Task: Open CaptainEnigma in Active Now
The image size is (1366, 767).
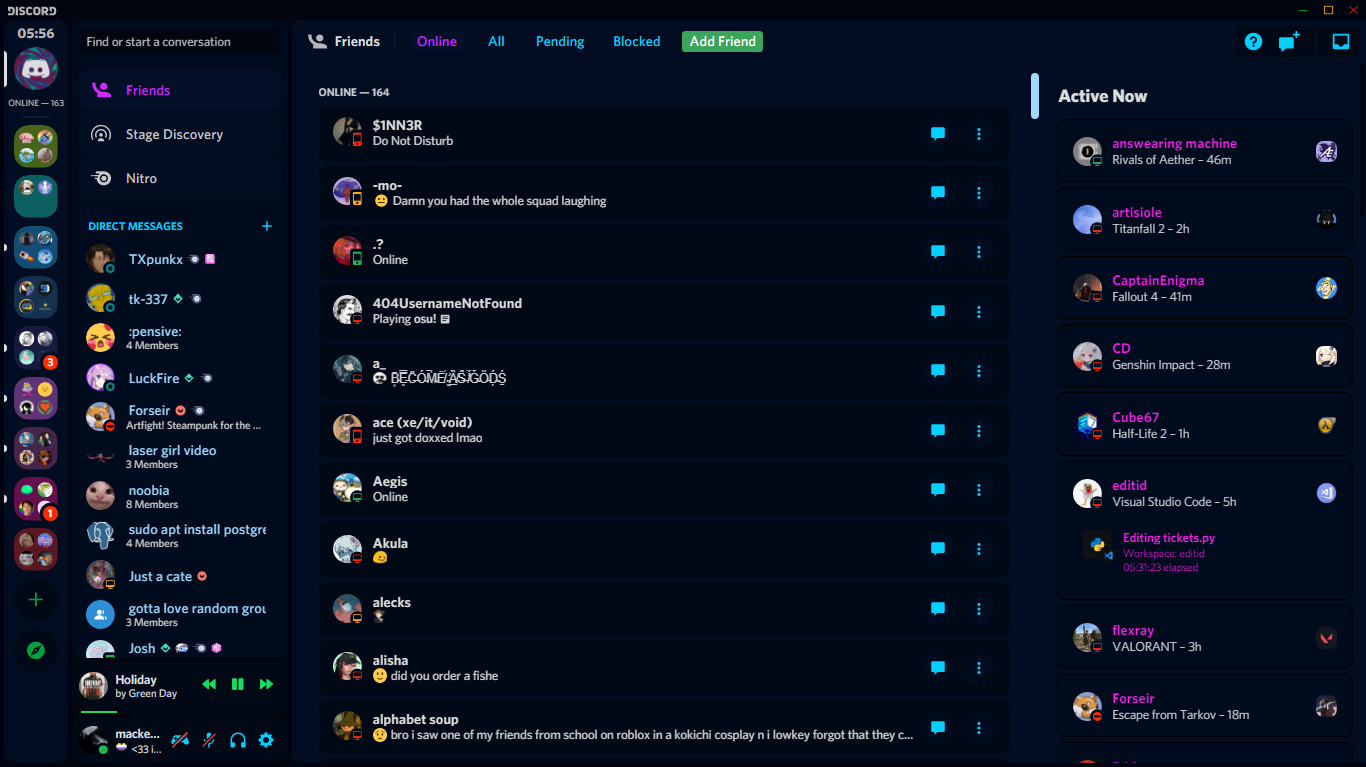Action: coord(1204,288)
